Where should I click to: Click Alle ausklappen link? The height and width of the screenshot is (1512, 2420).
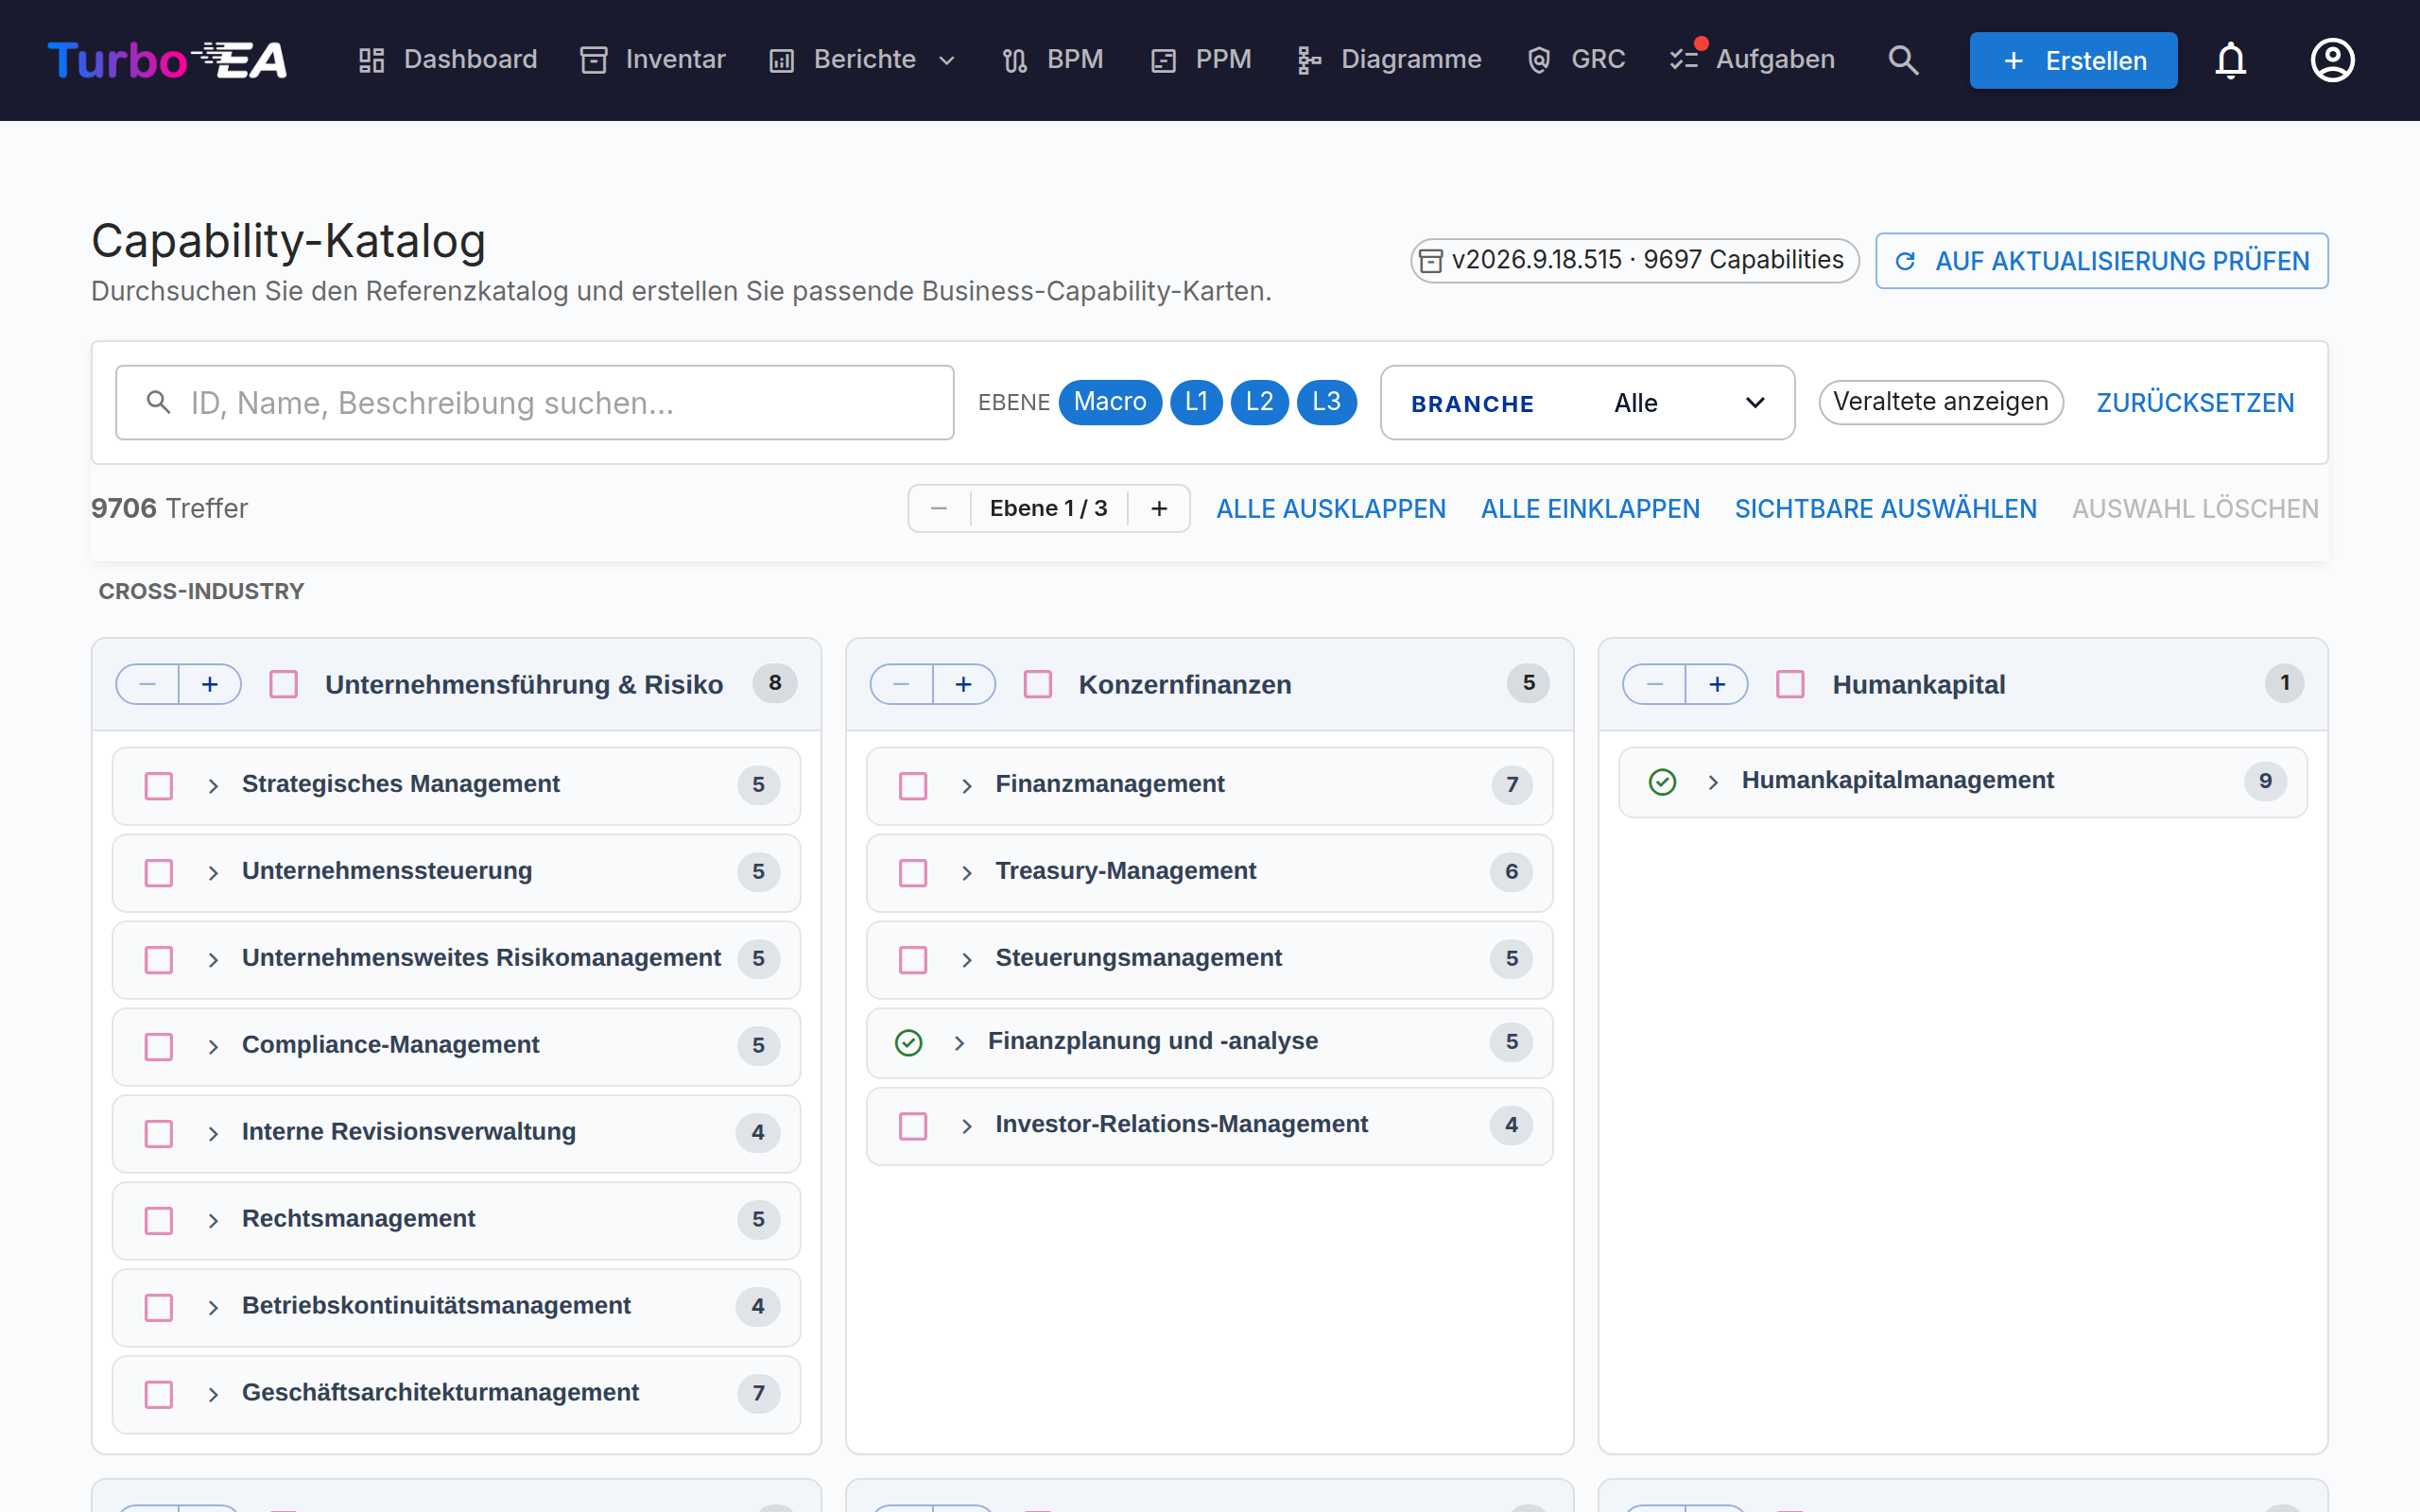(x=1331, y=509)
